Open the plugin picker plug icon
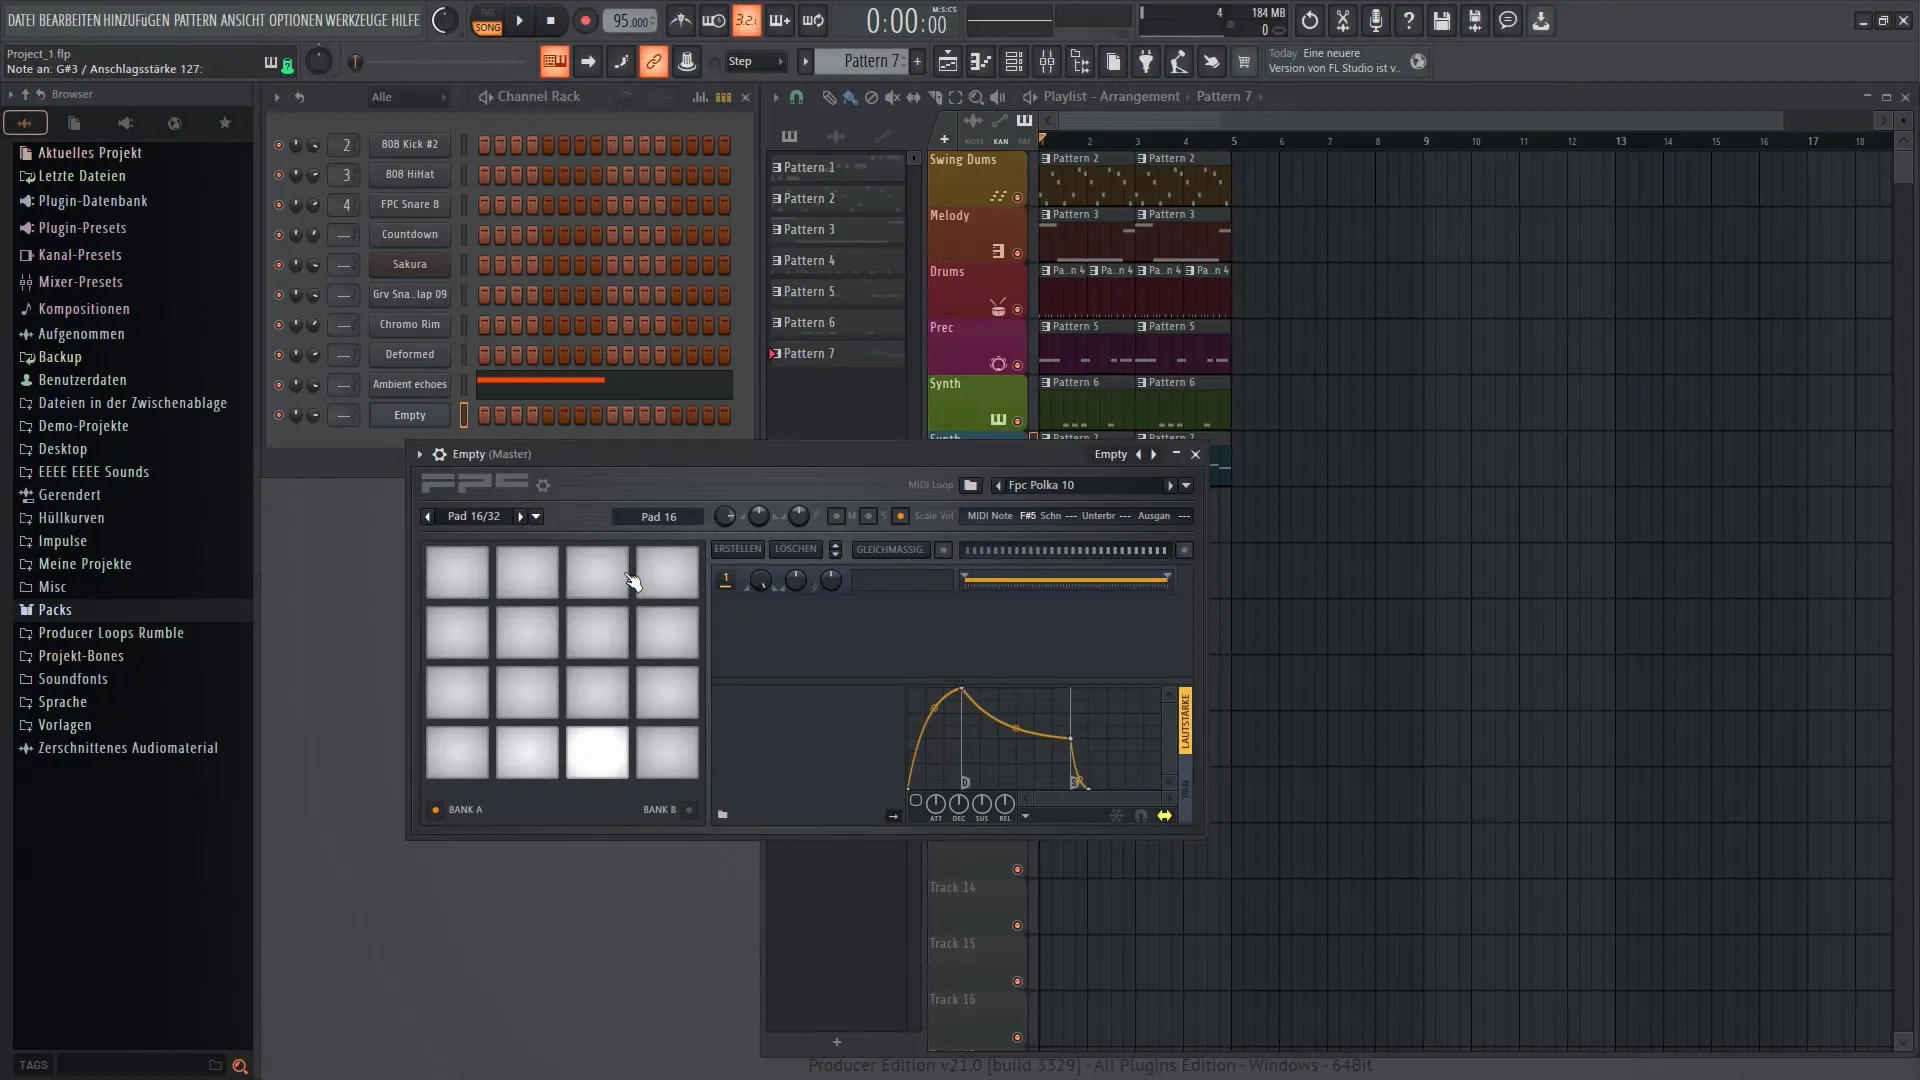 pyautogui.click(x=1146, y=62)
